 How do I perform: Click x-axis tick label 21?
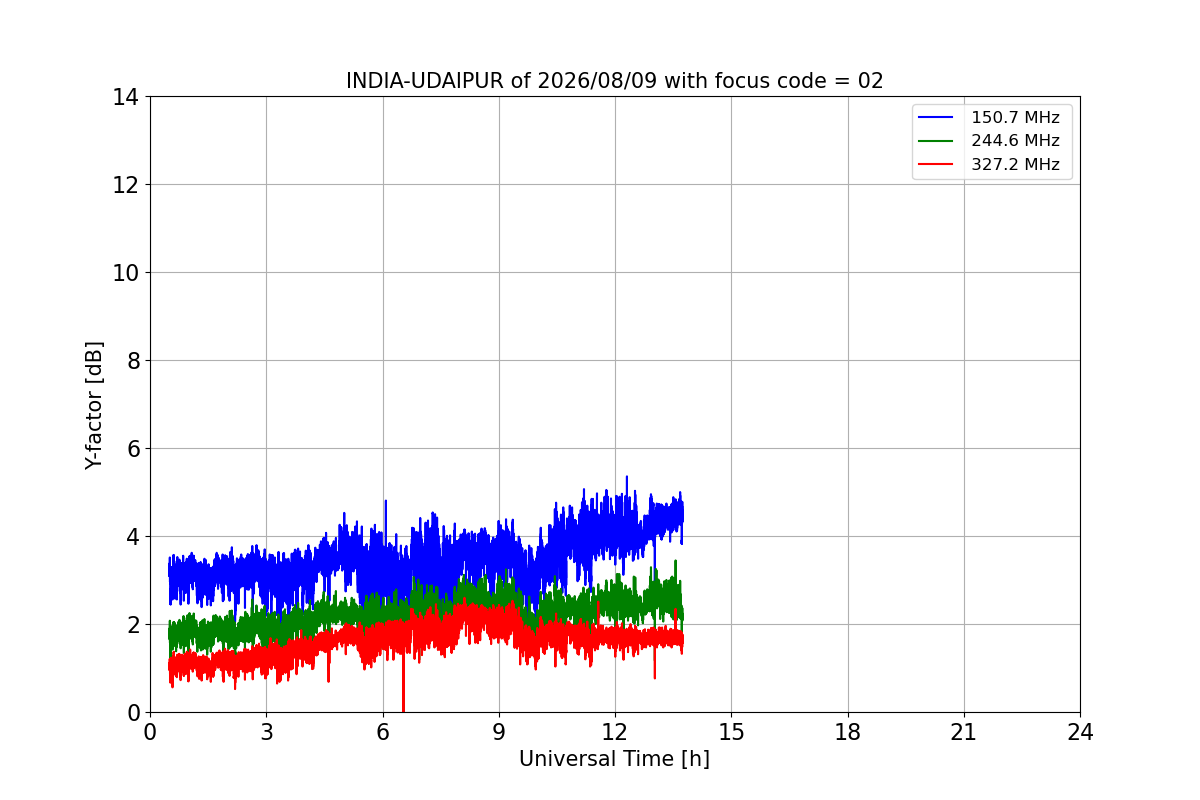(964, 732)
